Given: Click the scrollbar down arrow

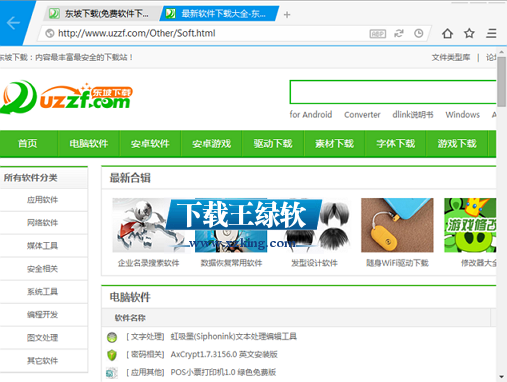Looking at the screenshot, I should (x=501, y=377).
